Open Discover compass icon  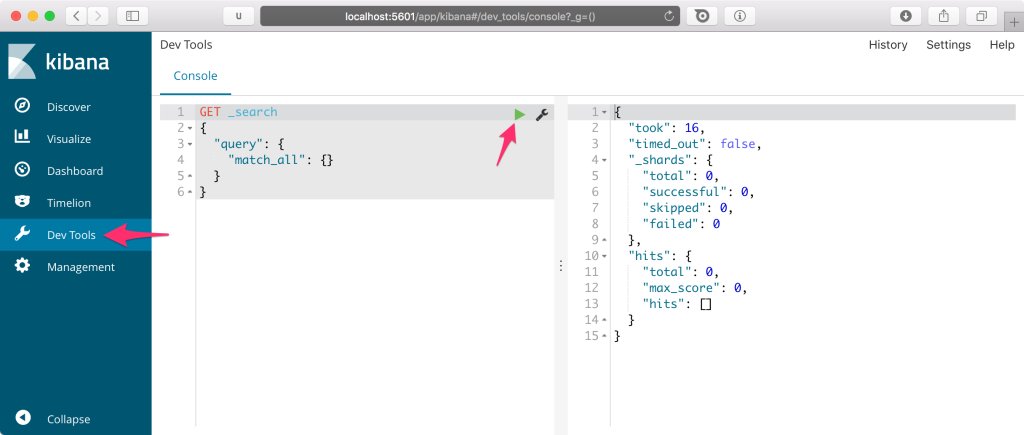click(x=22, y=106)
